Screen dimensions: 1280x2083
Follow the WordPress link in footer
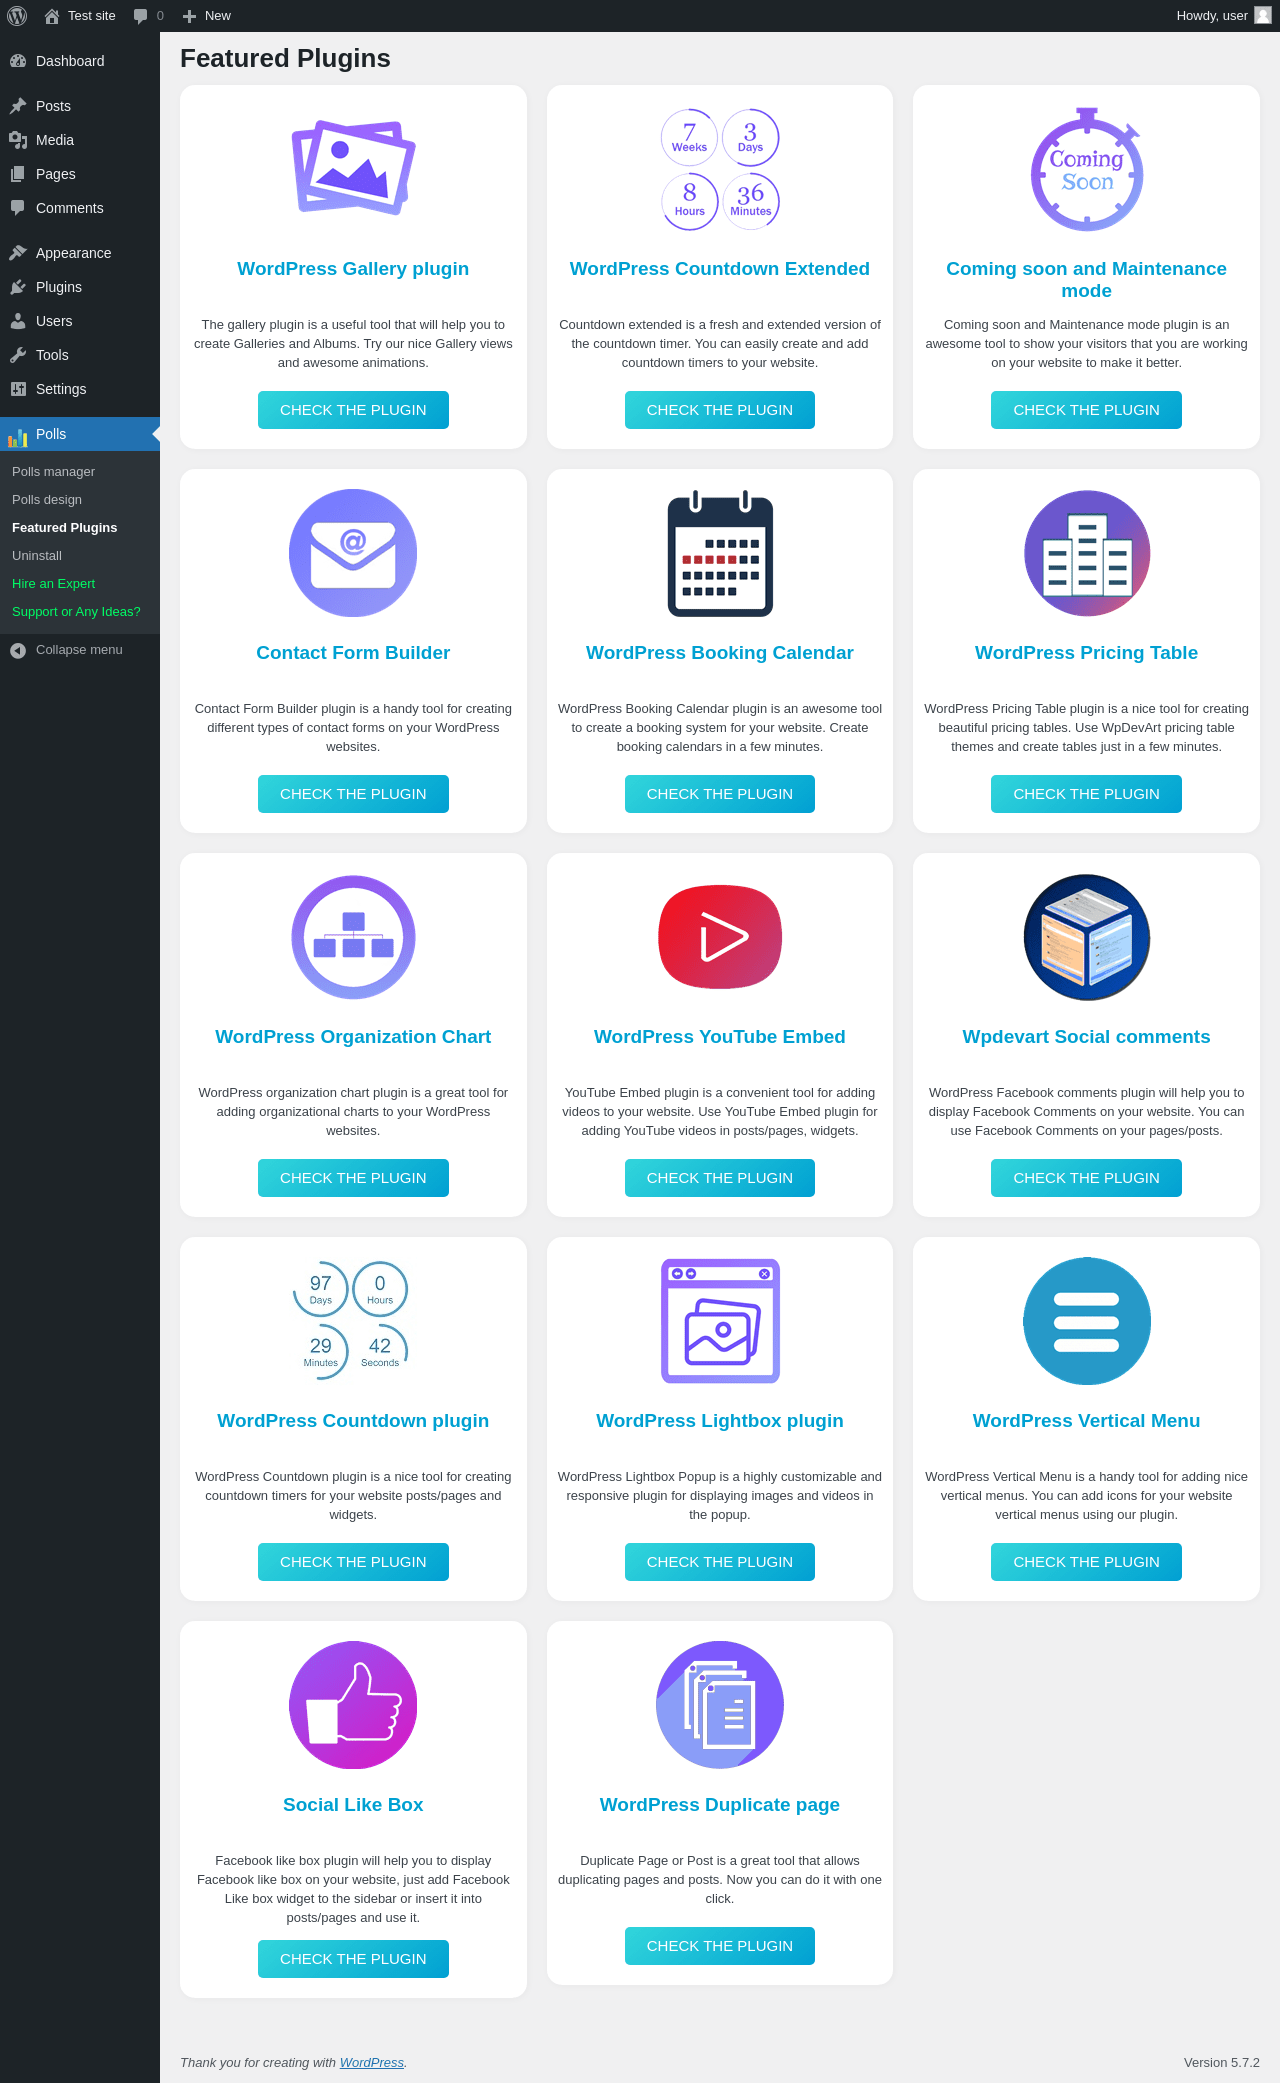pos(372,2063)
